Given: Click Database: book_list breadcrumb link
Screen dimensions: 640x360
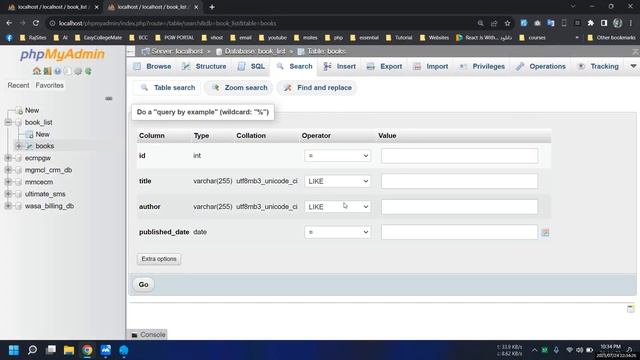Looking at the screenshot, I should coord(255,51).
